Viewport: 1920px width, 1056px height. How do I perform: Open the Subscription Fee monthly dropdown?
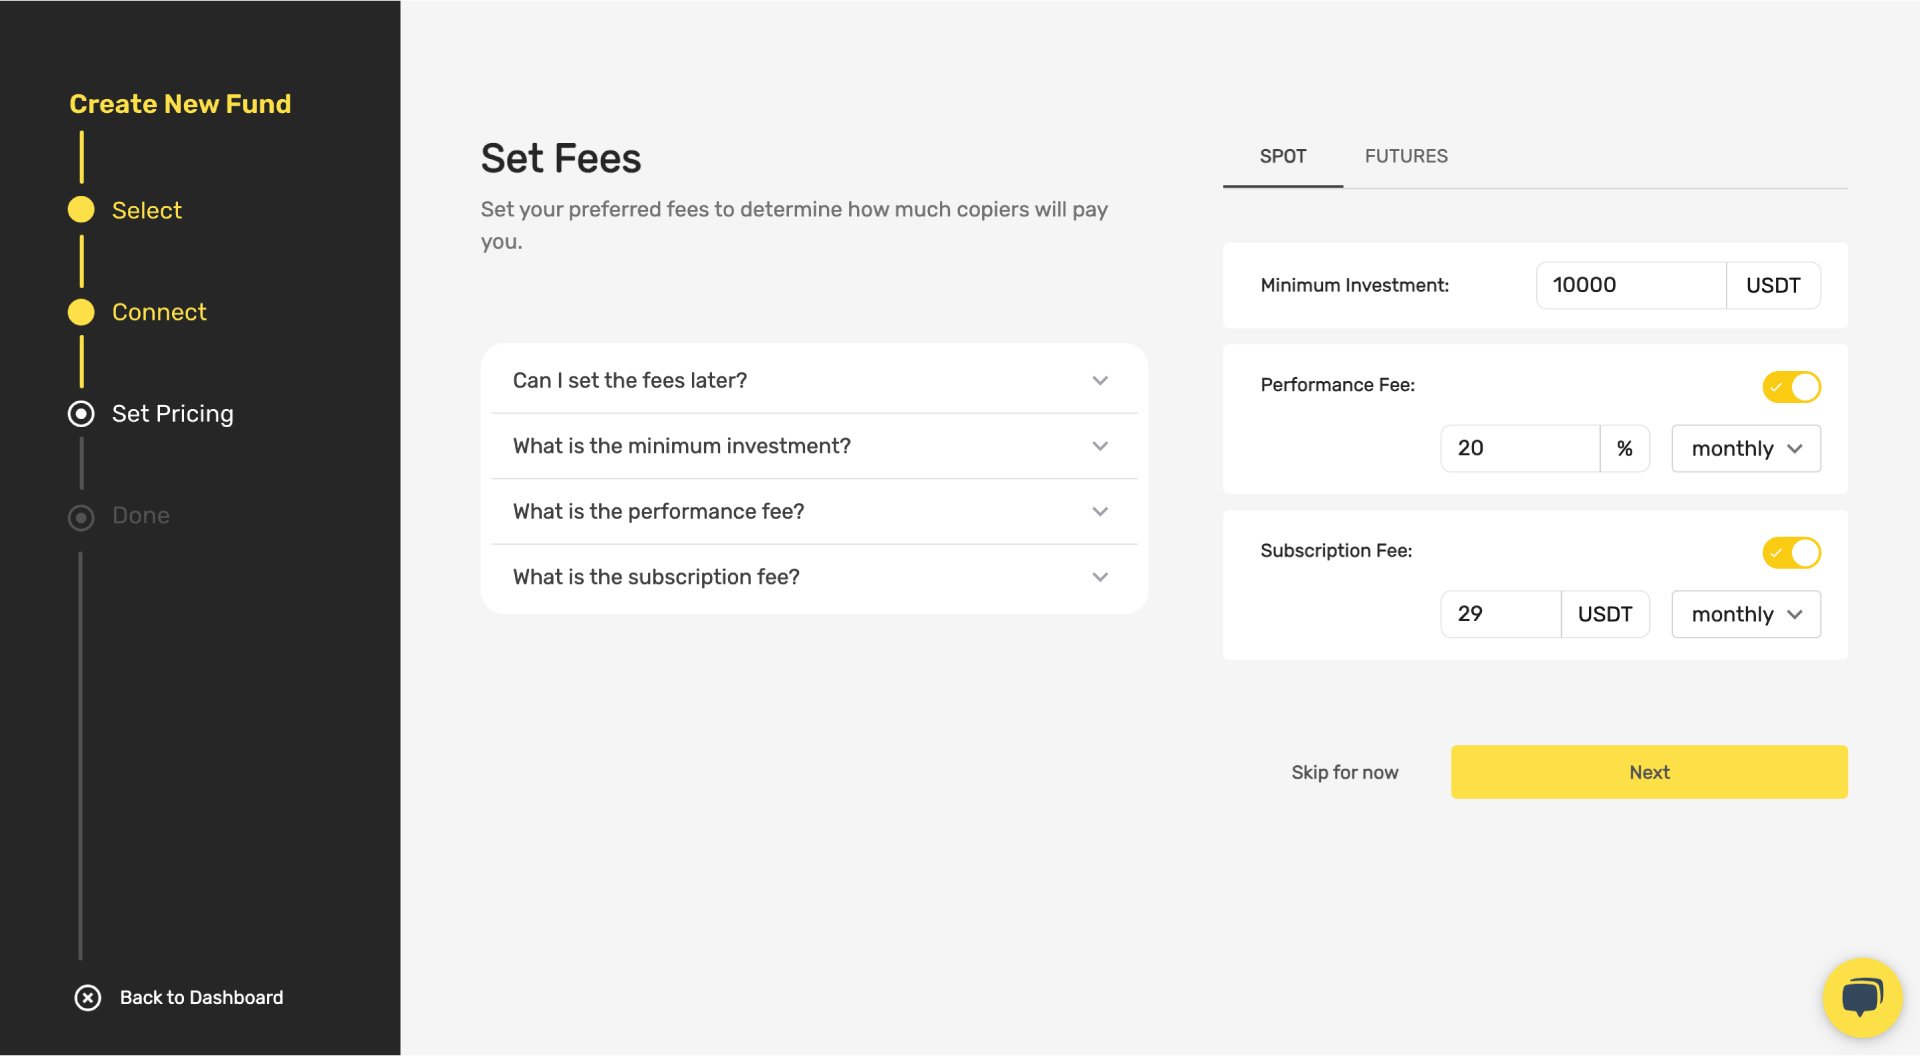[x=1746, y=614]
